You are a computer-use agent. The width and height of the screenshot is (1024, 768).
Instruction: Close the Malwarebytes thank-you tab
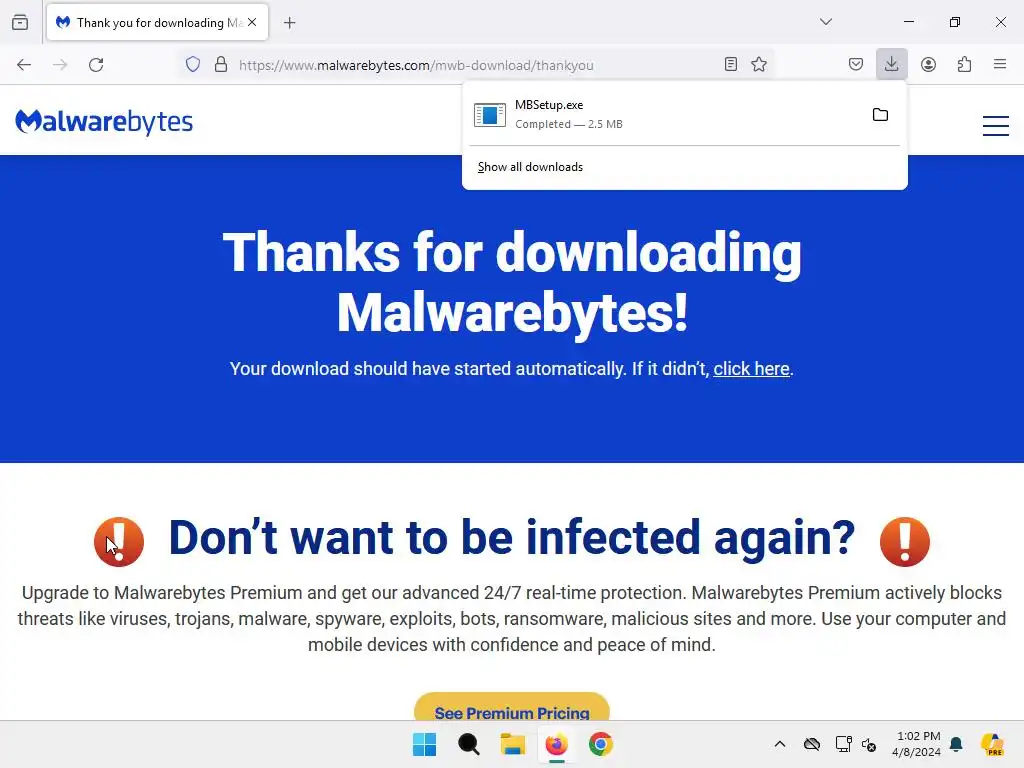252,22
